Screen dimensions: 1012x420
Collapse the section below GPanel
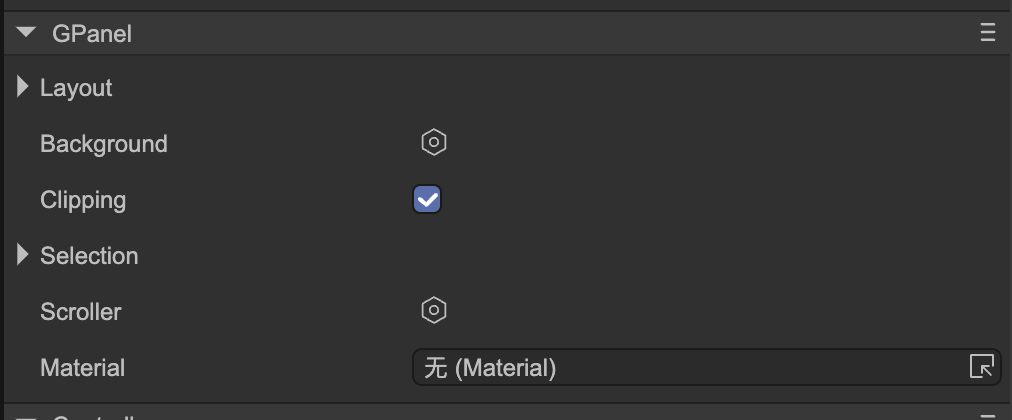coord(27,416)
